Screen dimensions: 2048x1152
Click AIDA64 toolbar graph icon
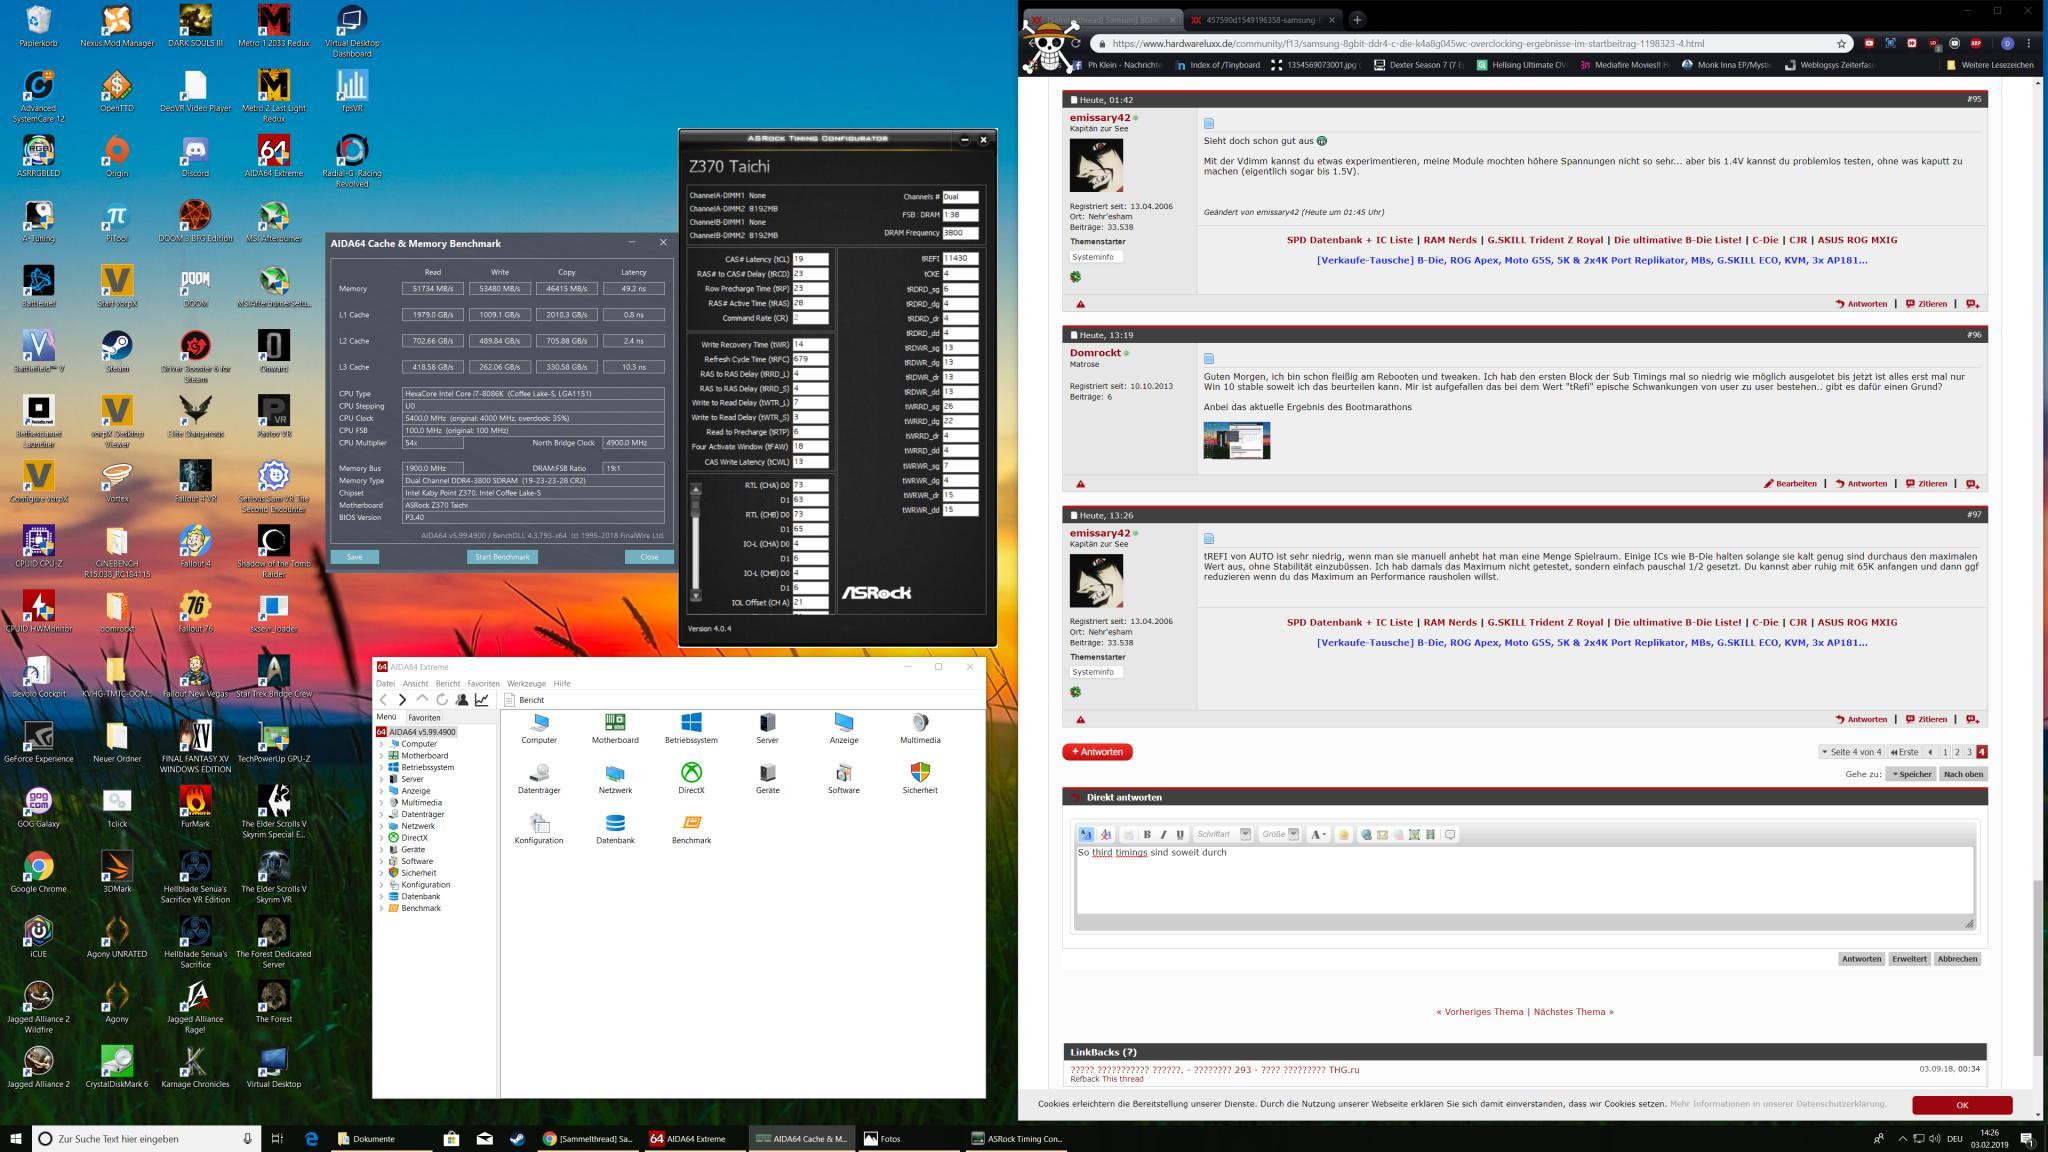click(x=482, y=700)
